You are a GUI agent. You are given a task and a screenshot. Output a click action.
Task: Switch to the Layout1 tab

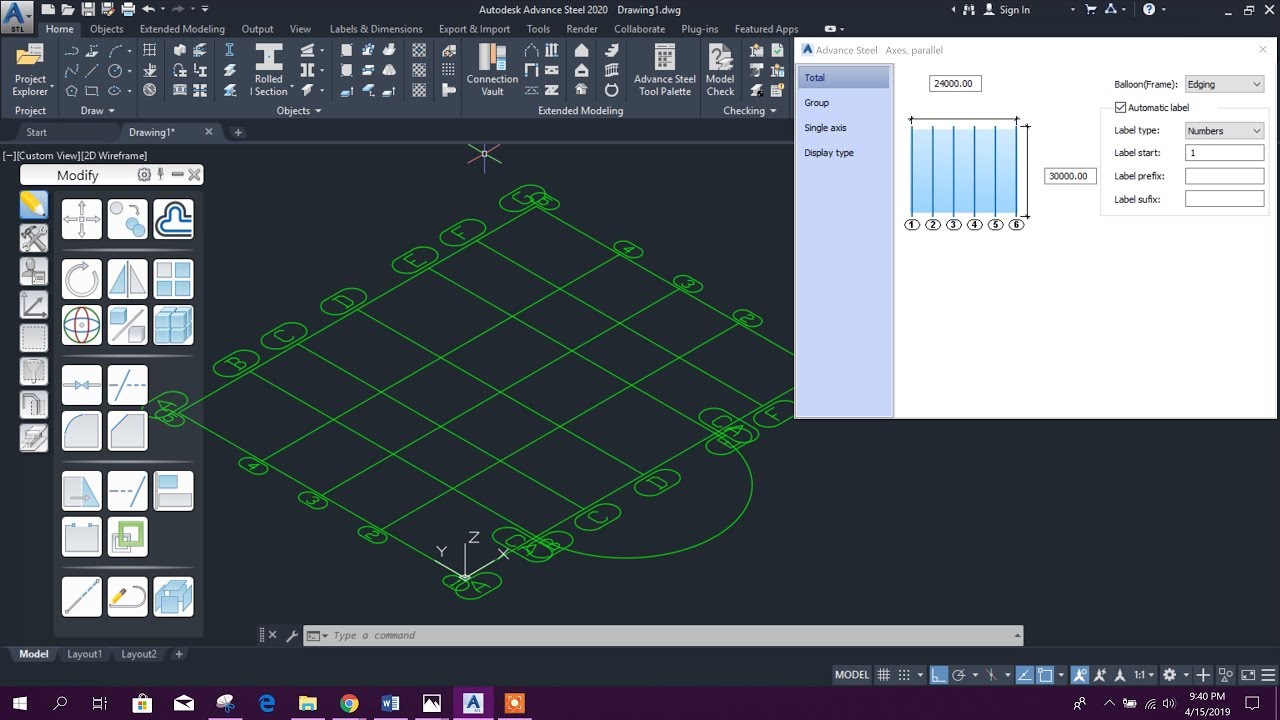pyautogui.click(x=84, y=653)
